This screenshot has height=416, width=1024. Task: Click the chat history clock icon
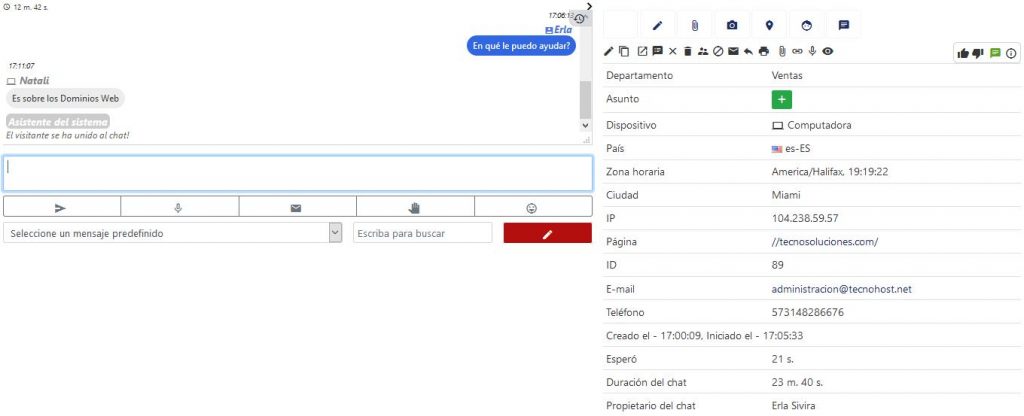coord(579,19)
